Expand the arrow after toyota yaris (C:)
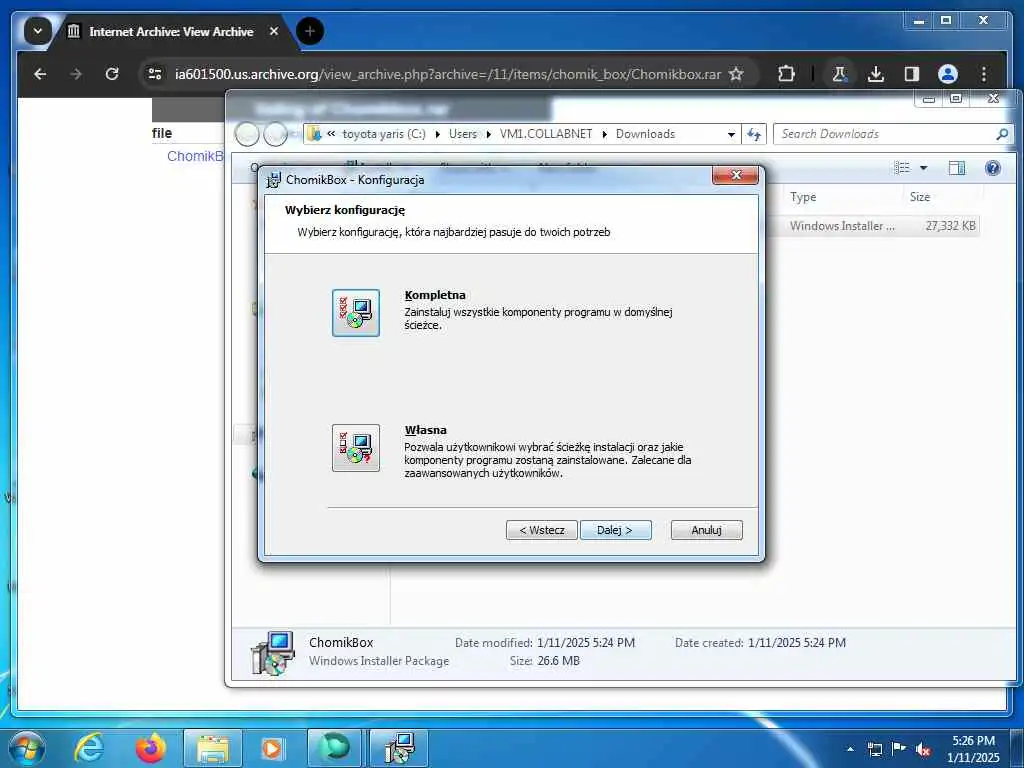 tap(437, 135)
